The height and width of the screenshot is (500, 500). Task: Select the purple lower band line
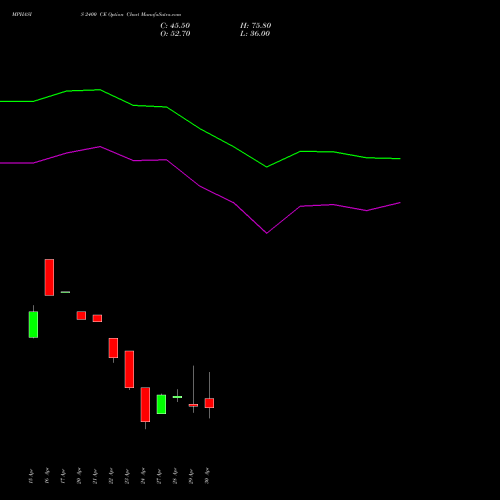click(200, 187)
